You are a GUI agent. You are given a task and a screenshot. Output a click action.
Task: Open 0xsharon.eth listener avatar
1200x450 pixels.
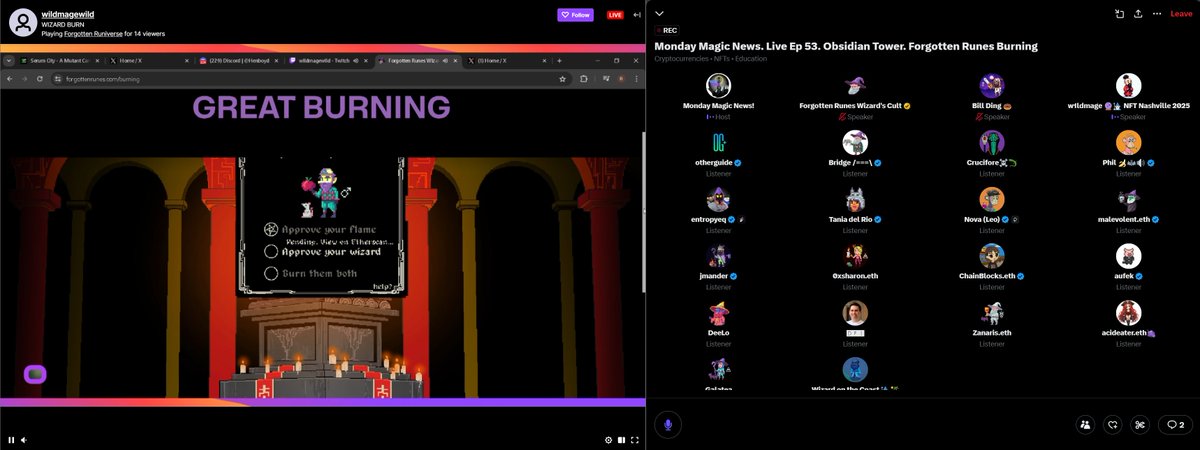point(855,256)
